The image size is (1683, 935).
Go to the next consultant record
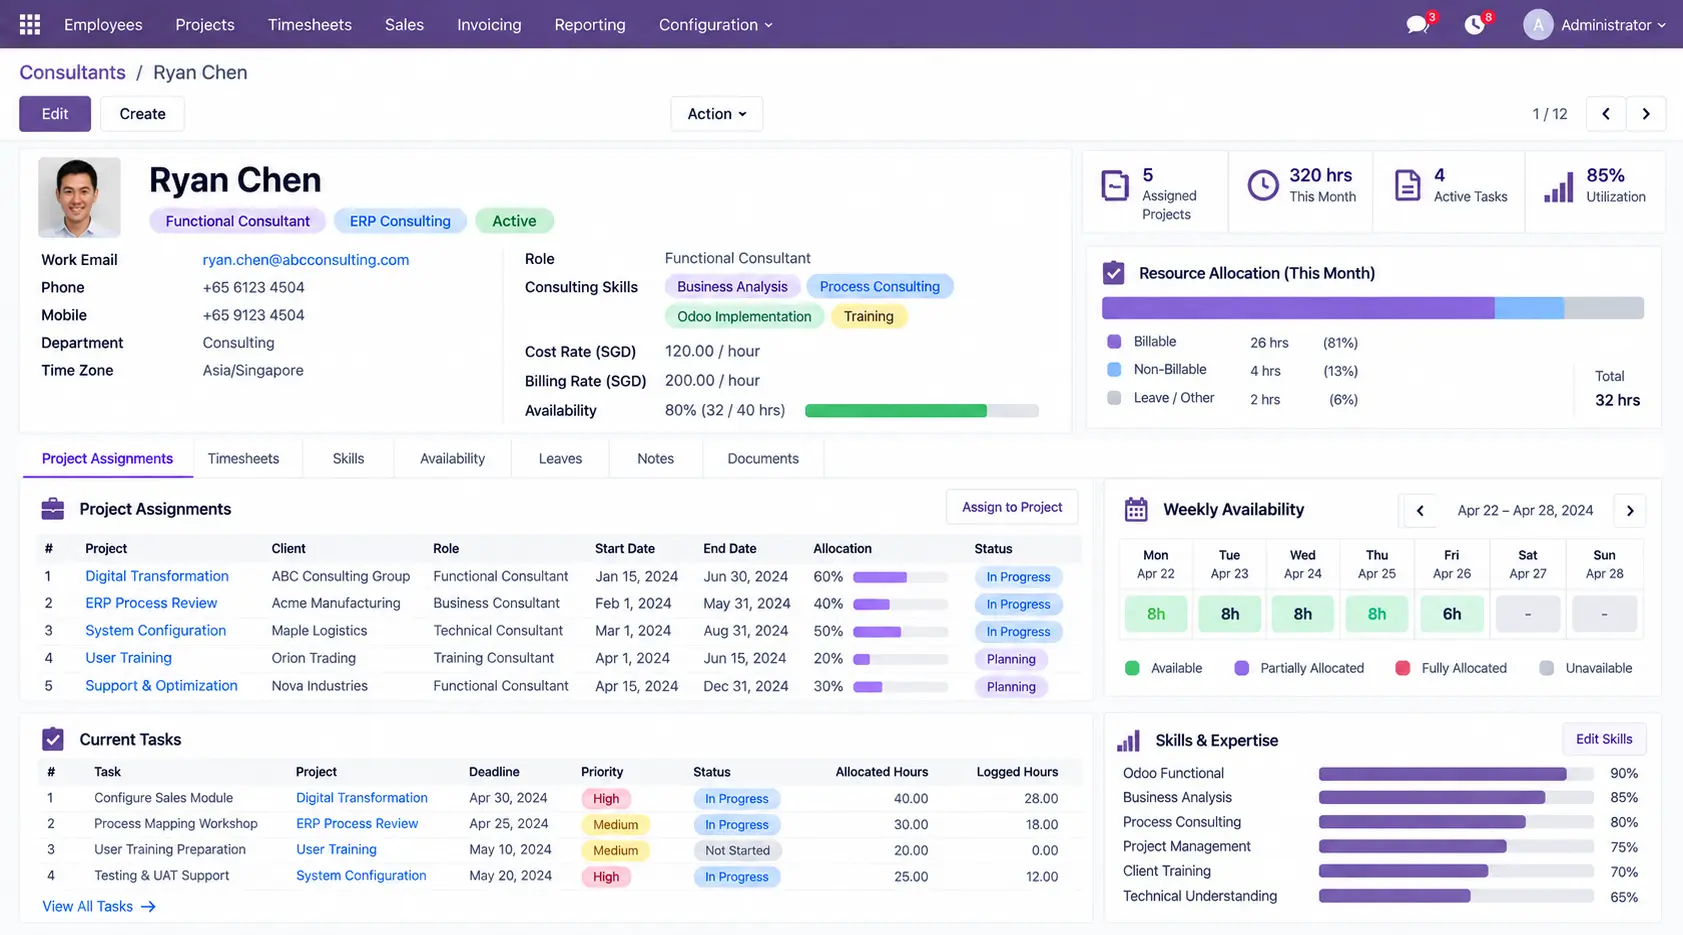[1646, 114]
